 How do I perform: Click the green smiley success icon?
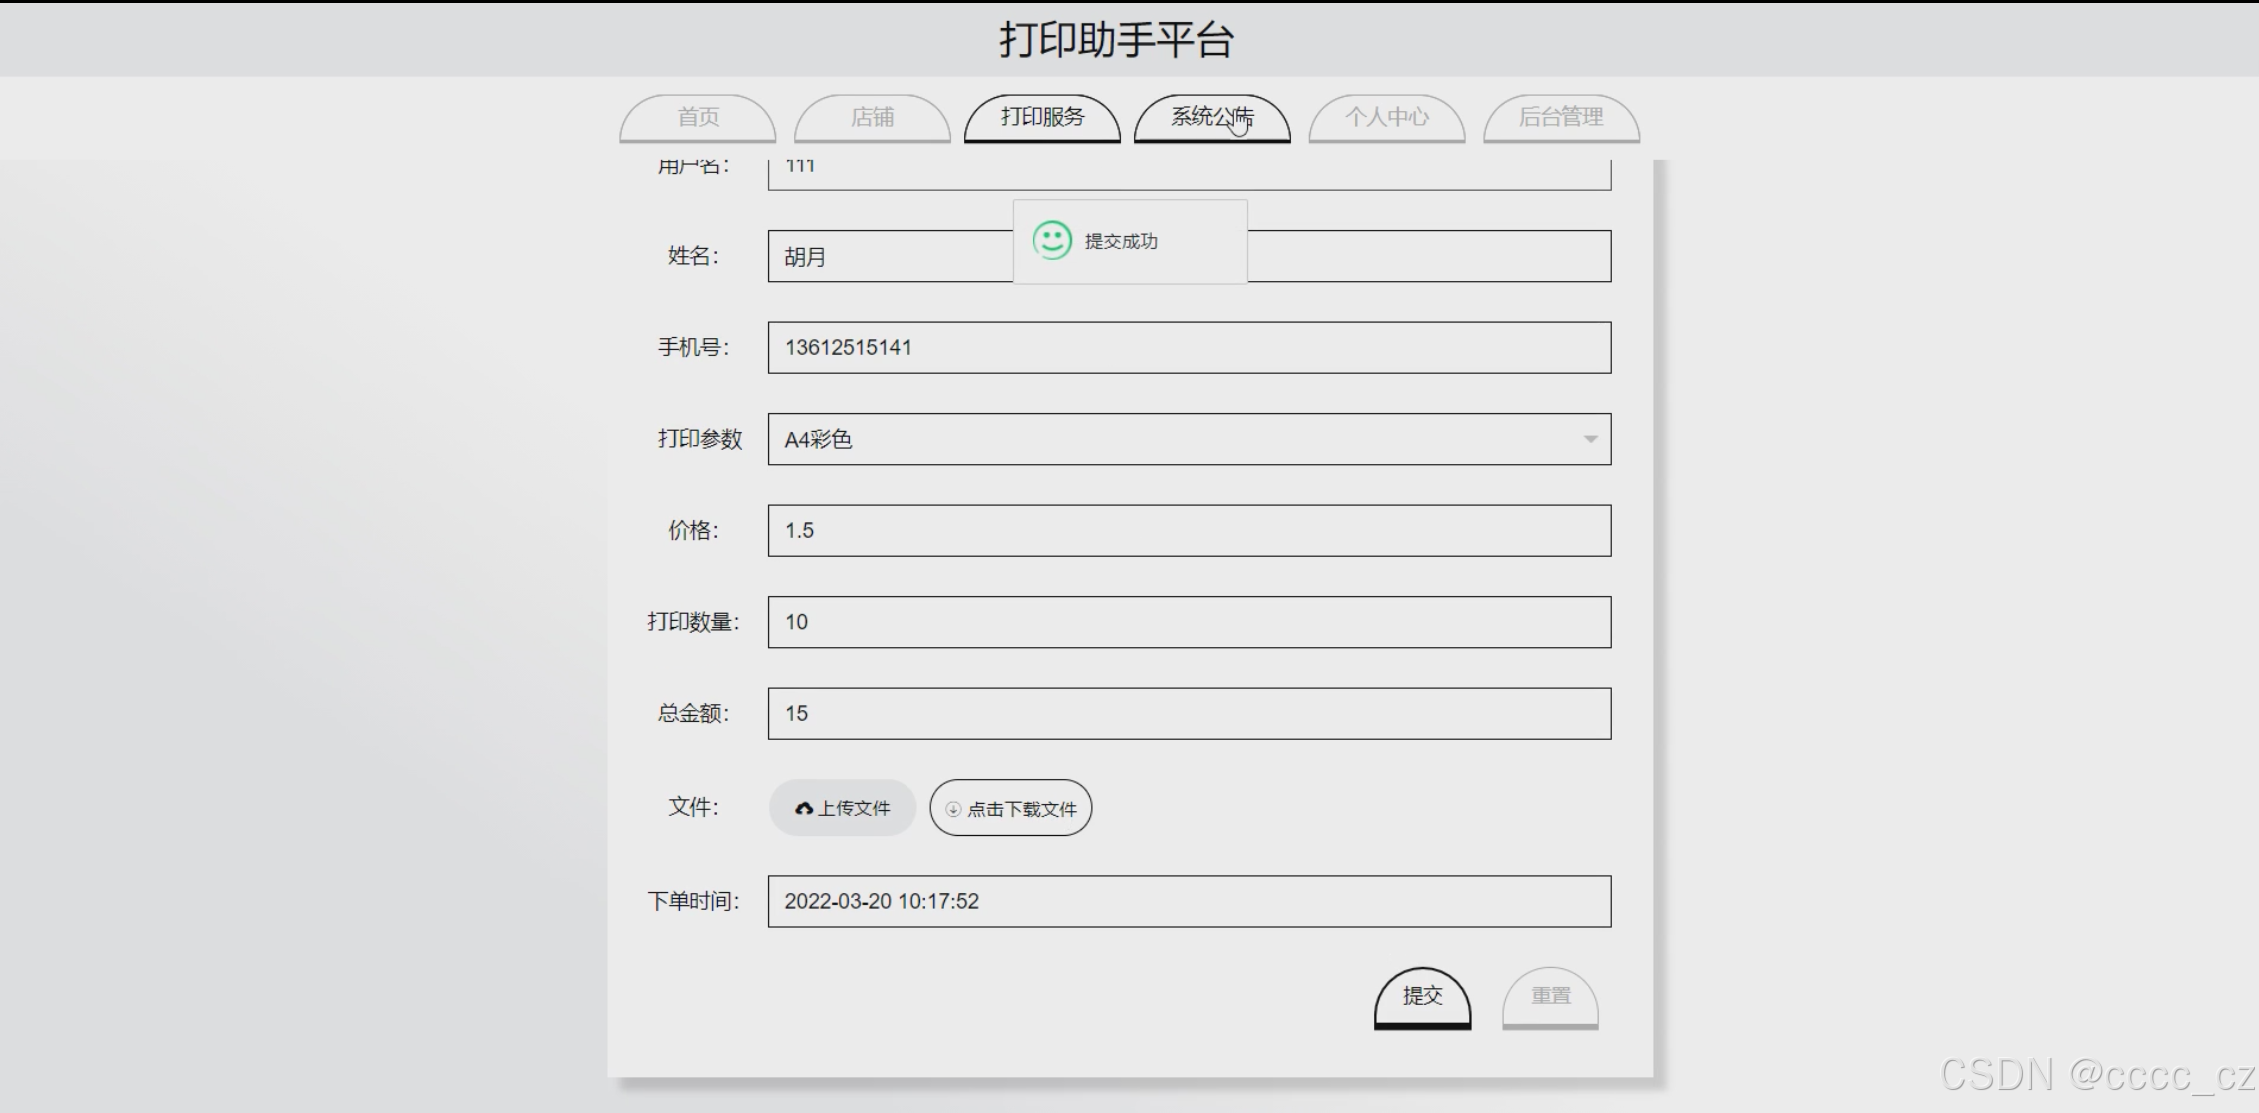point(1052,241)
